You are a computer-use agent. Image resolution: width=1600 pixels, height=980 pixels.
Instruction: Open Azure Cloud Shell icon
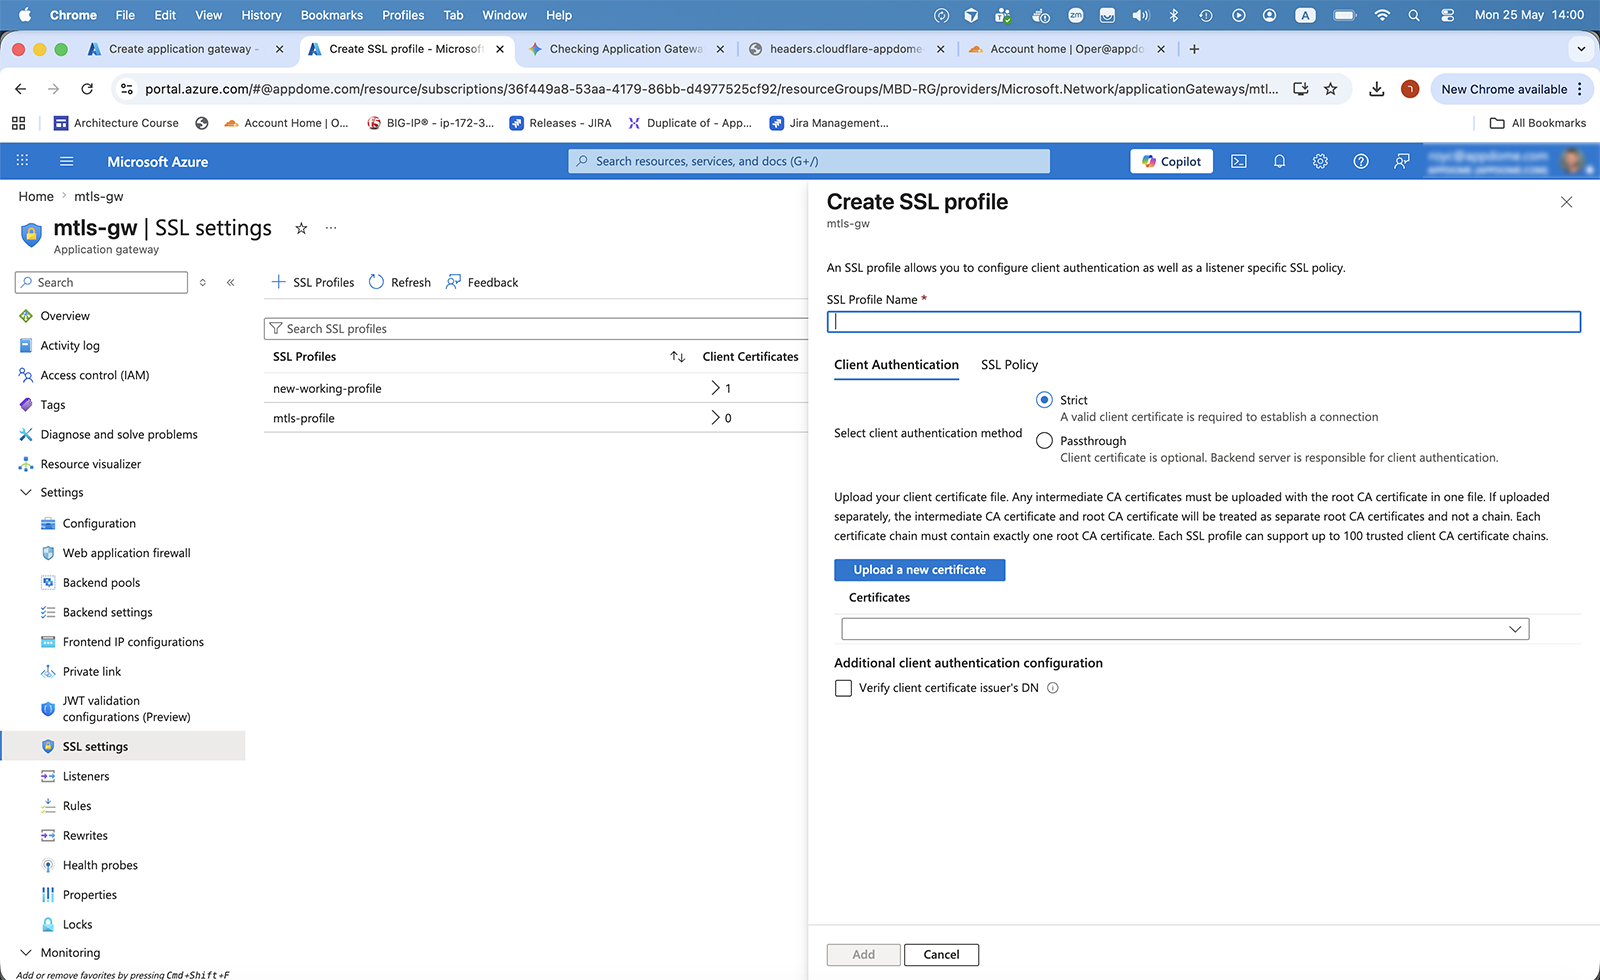click(x=1238, y=161)
